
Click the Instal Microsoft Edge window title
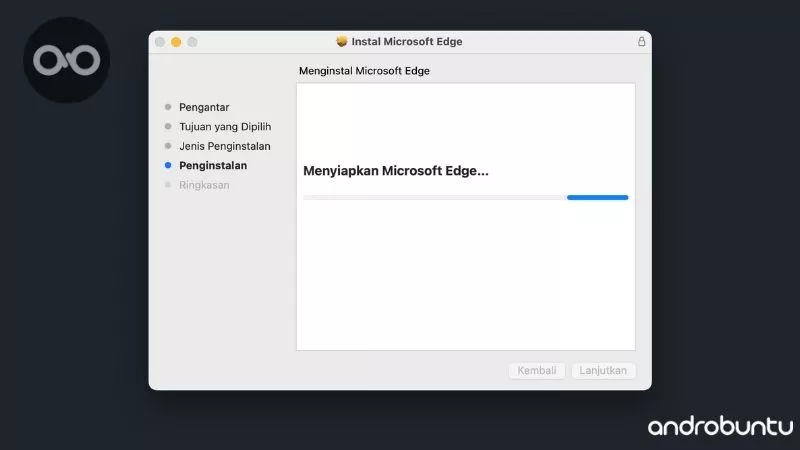407,42
